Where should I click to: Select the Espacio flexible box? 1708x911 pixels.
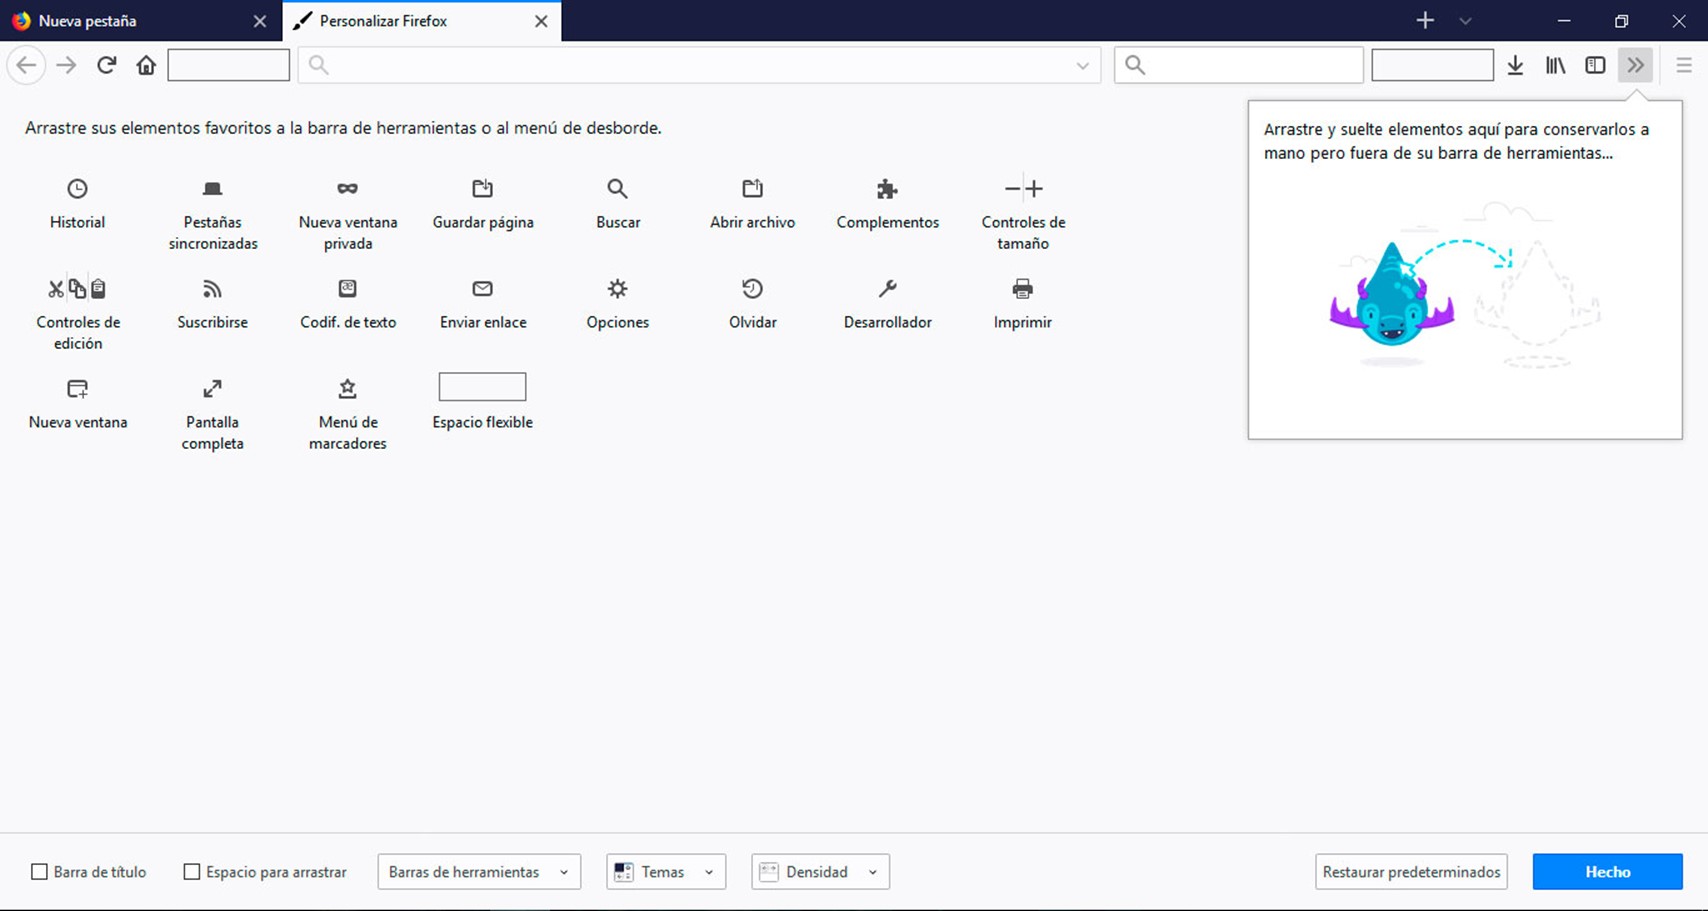click(482, 387)
